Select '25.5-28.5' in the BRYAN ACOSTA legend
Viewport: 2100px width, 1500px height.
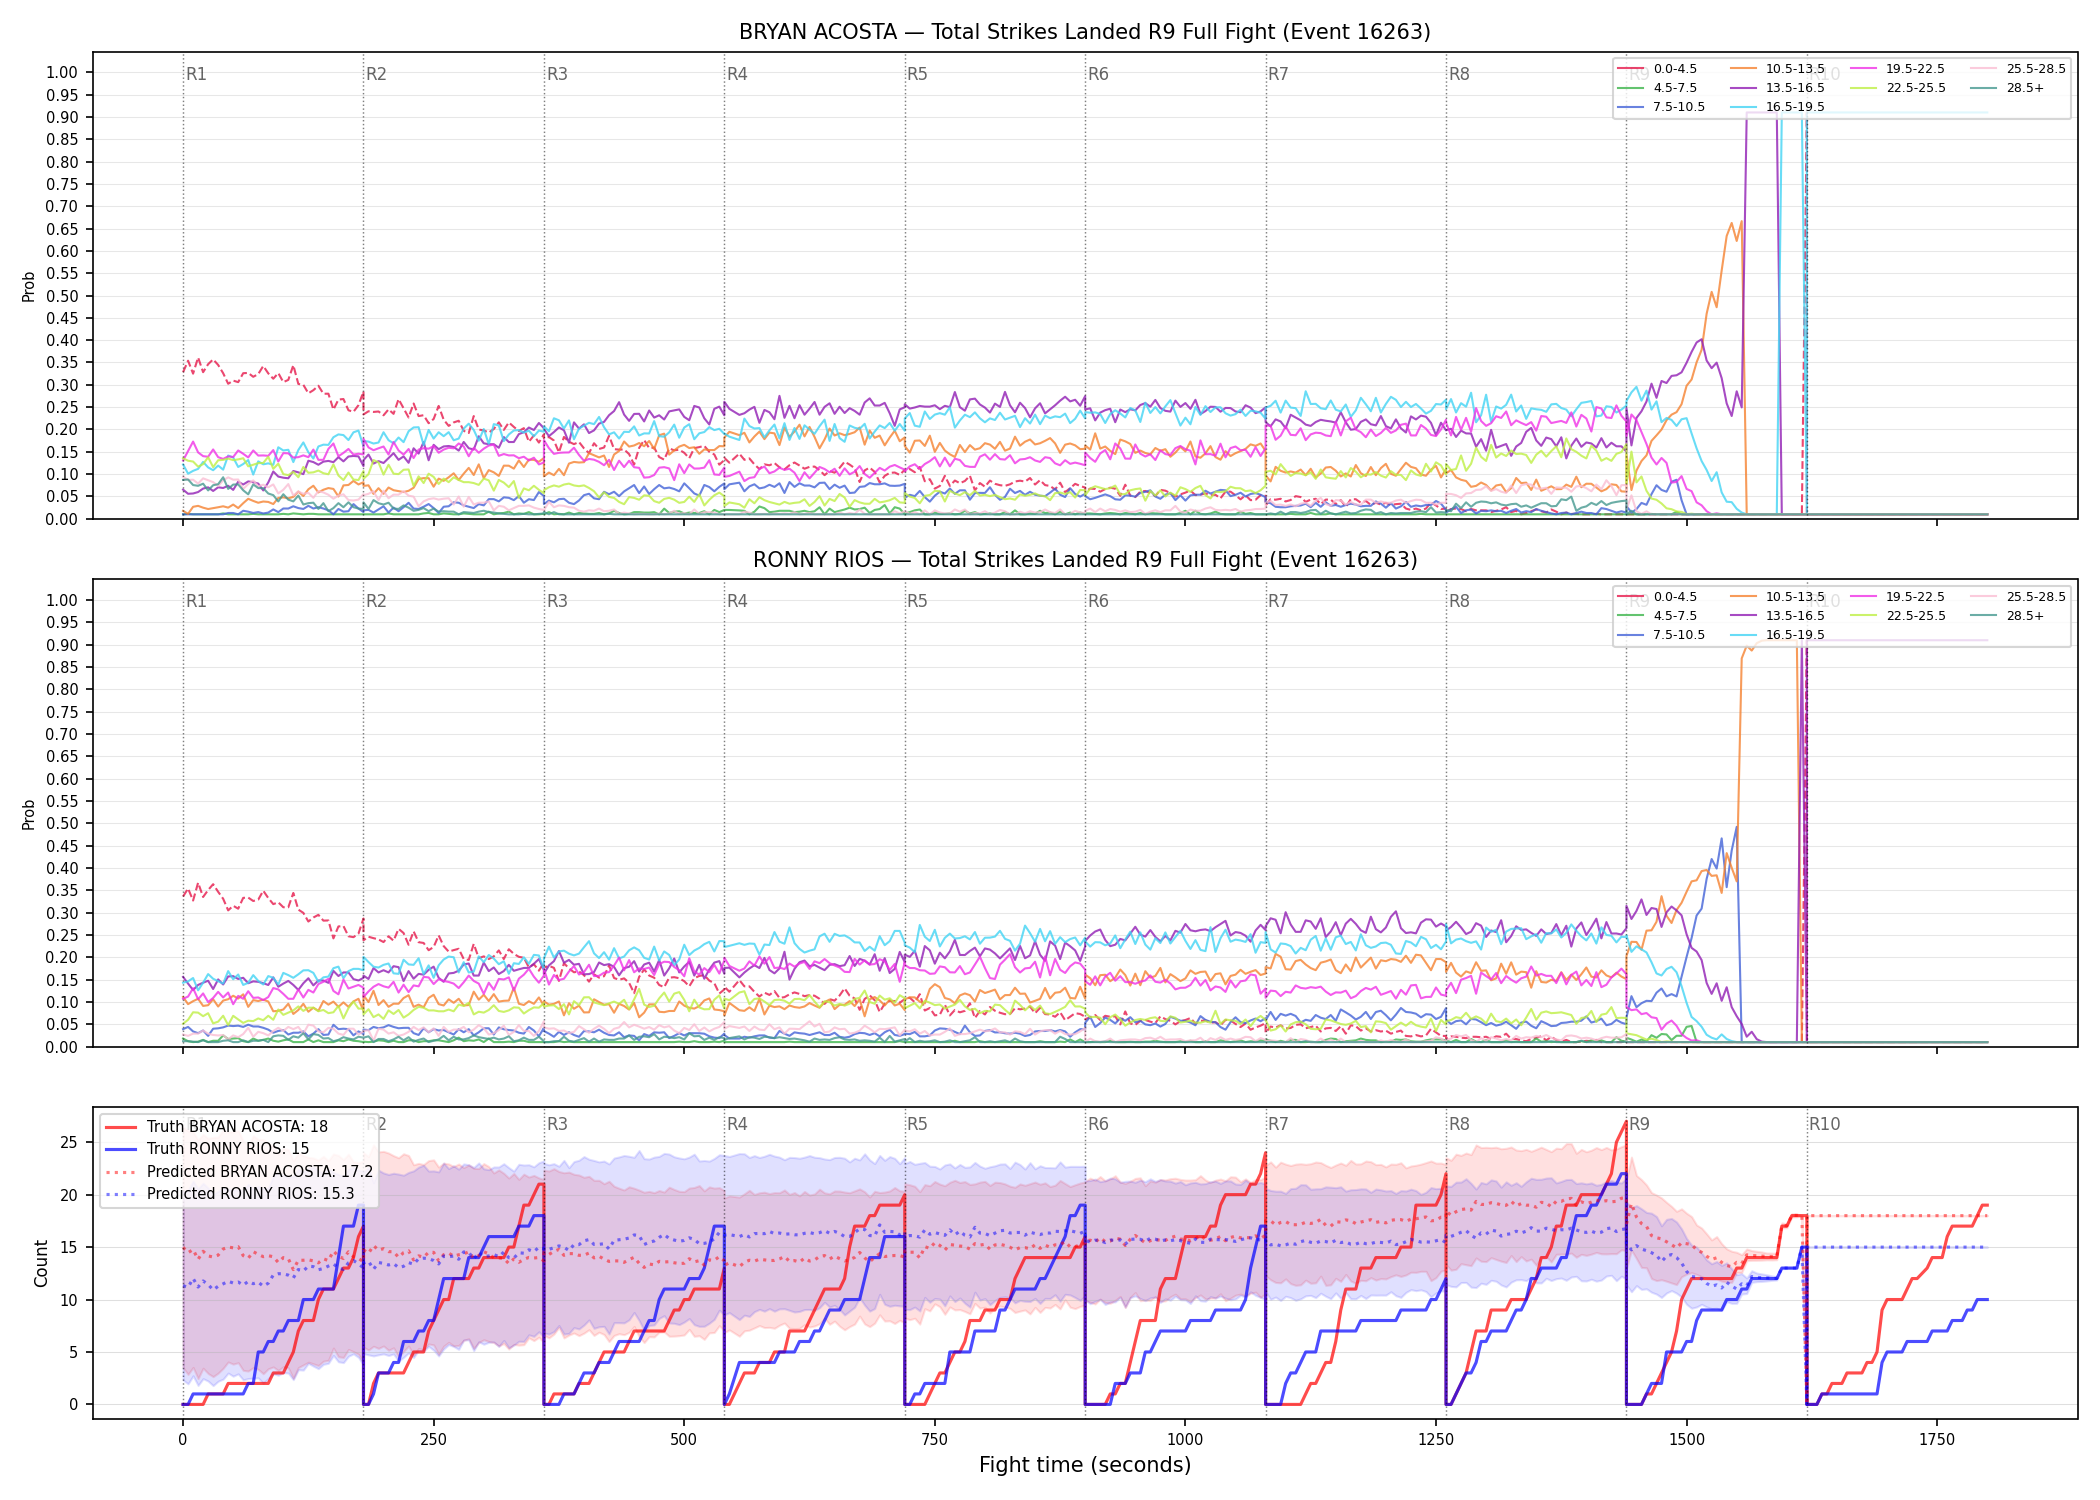point(2036,69)
